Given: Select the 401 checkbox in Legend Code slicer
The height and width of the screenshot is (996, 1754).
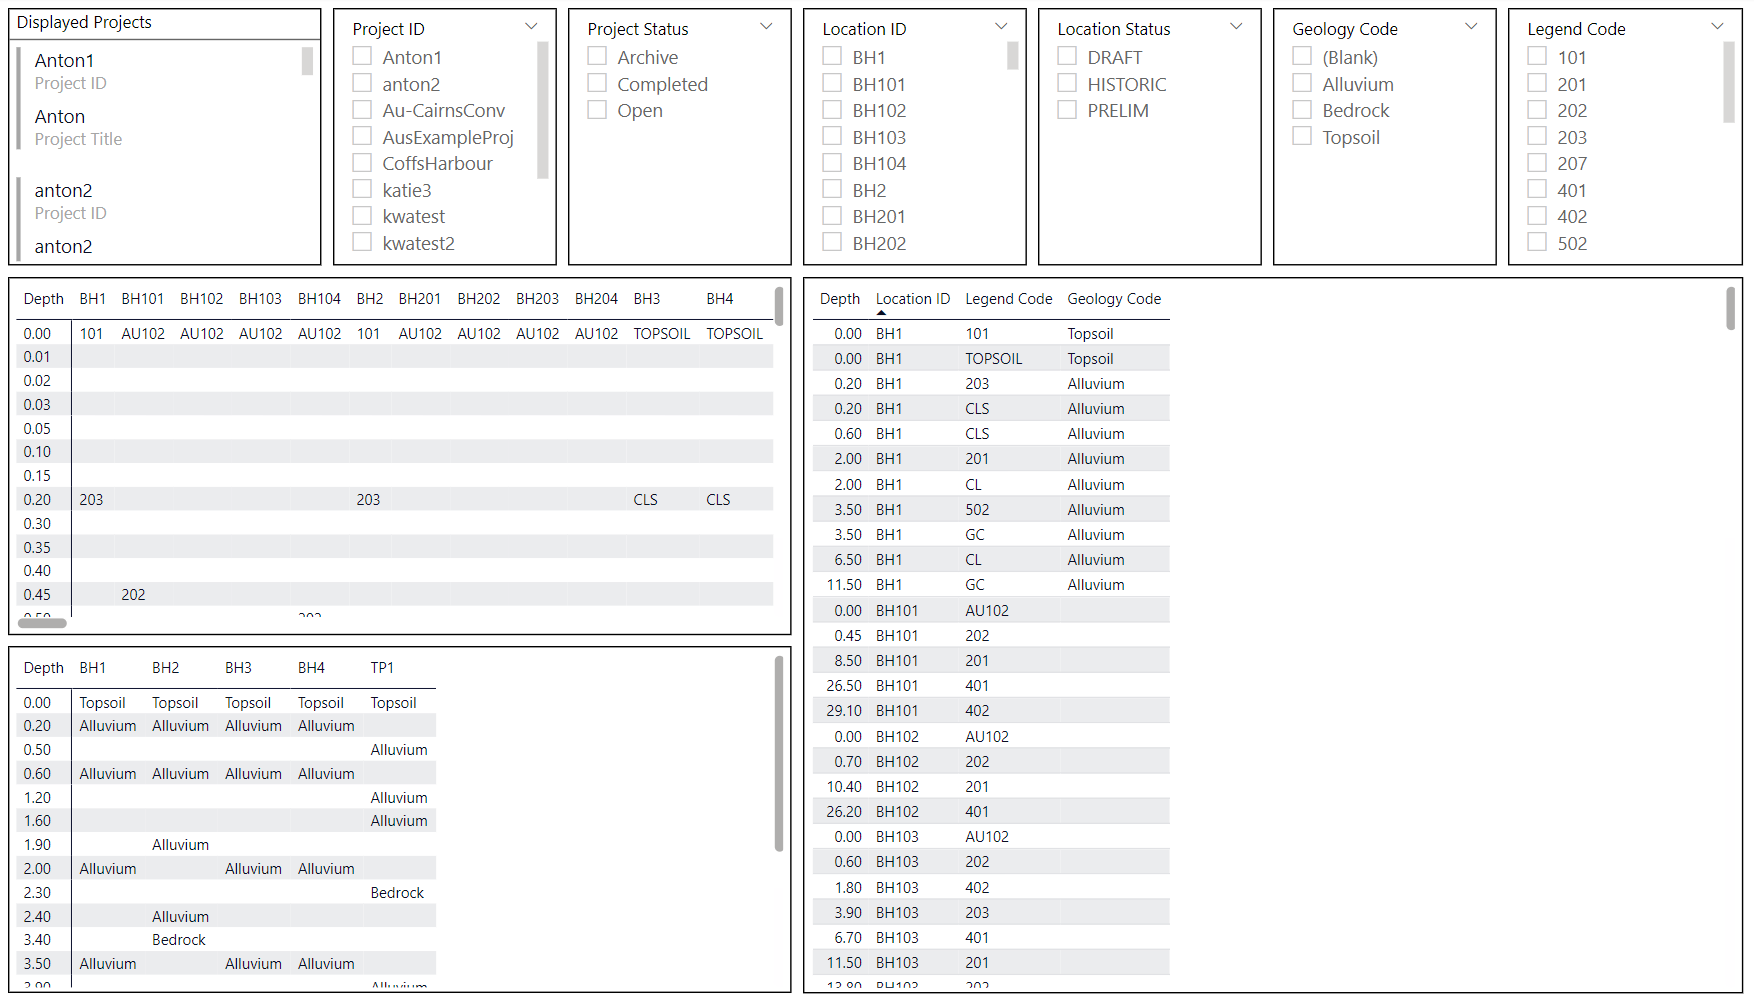Looking at the screenshot, I should click(1537, 190).
